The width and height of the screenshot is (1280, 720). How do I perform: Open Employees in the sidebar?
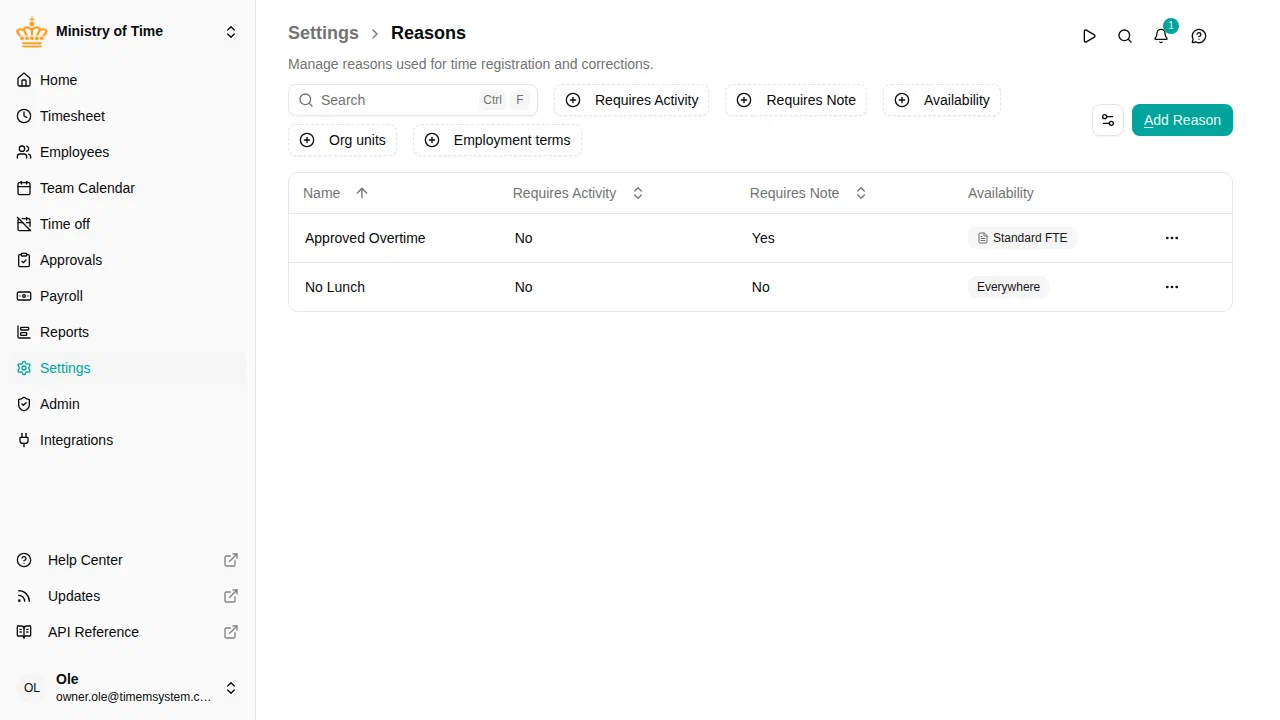pos(127,152)
